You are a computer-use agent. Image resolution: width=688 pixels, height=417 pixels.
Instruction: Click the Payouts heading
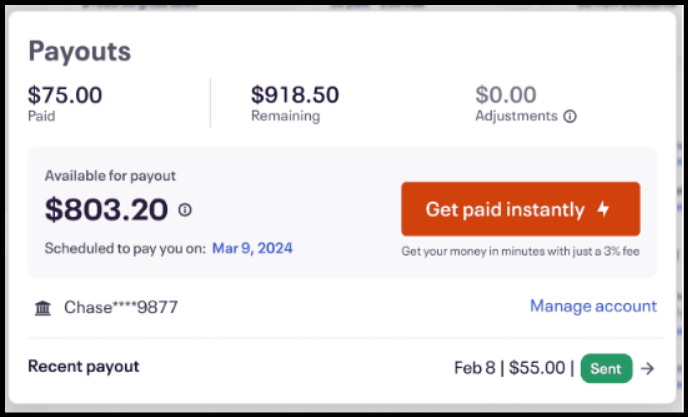coord(79,51)
